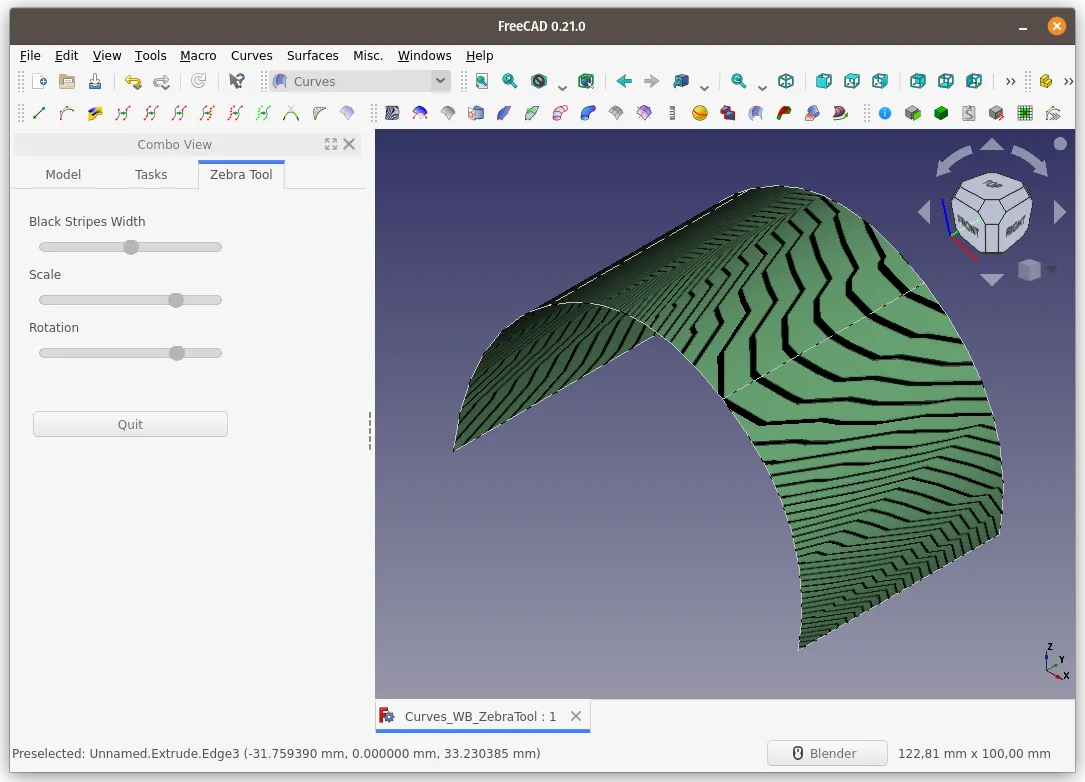
Task: Click the clipboard S icon
Action: tap(969, 113)
